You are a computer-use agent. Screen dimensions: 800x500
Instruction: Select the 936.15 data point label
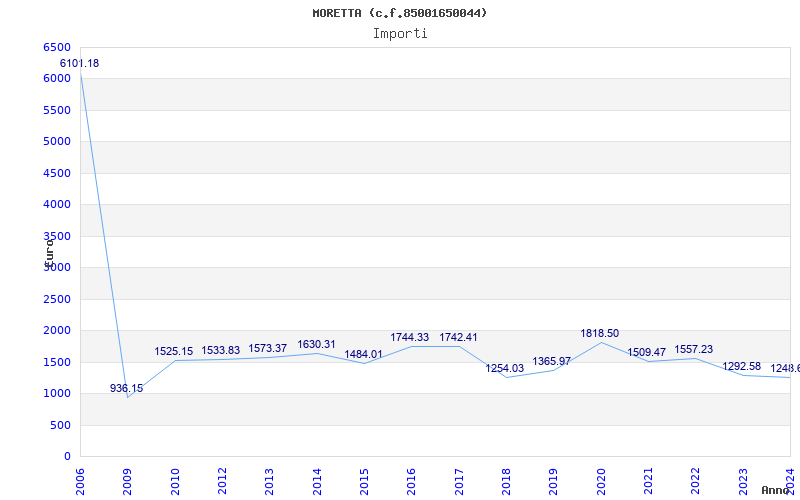point(126,388)
